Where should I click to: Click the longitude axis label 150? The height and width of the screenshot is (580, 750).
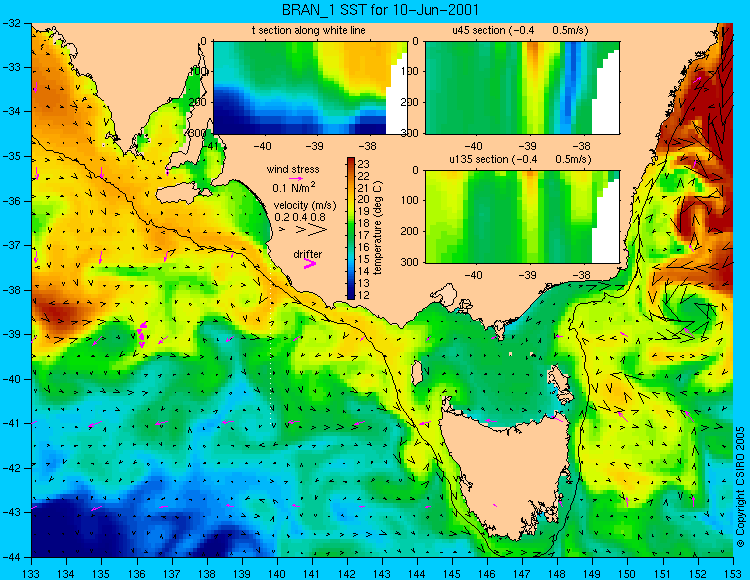[x=628, y=574]
